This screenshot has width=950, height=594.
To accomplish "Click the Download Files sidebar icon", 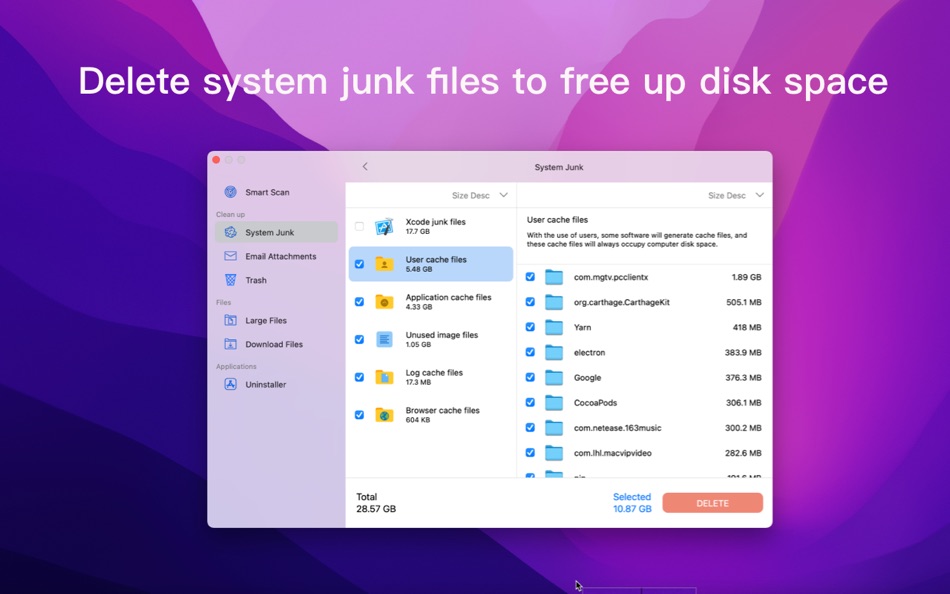I will (x=230, y=344).
